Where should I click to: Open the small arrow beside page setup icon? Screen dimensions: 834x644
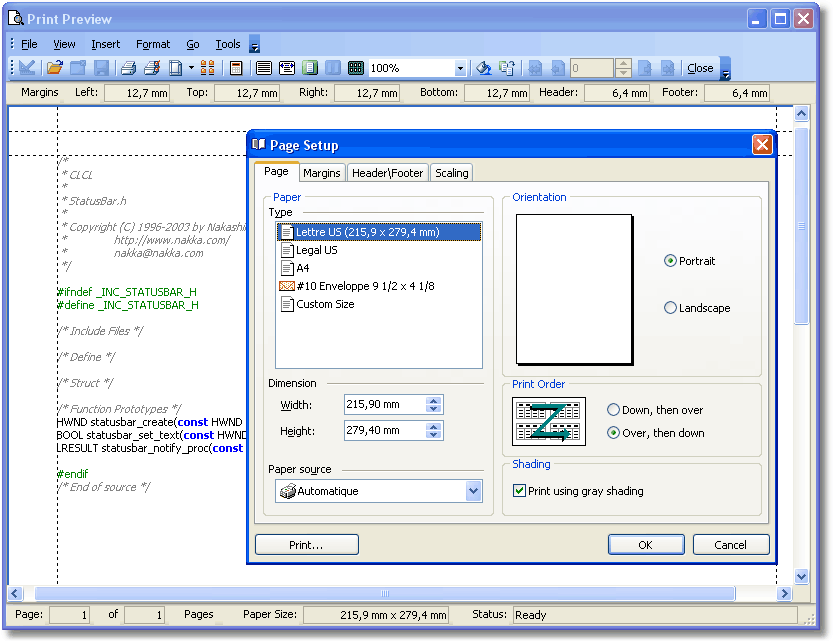(191, 68)
